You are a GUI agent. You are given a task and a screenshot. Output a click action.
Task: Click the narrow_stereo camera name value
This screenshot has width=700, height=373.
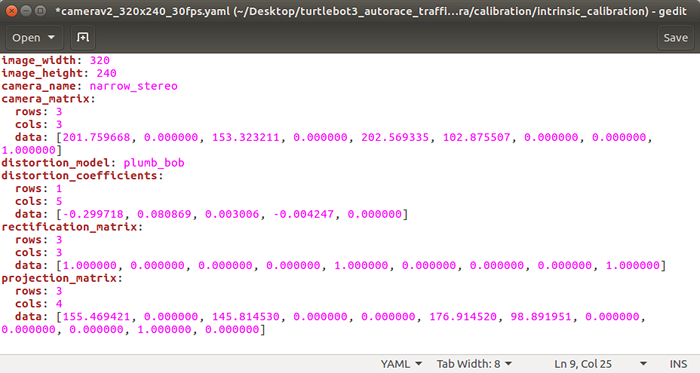pos(133,86)
